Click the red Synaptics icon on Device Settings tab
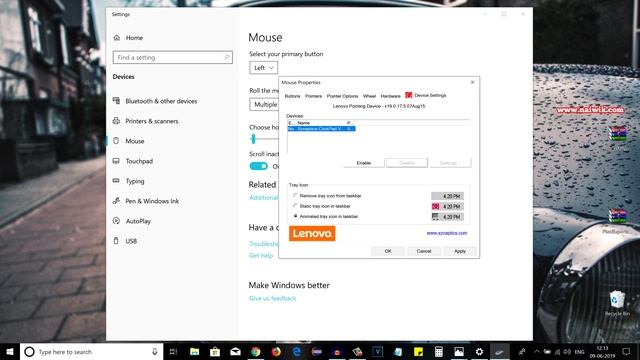This screenshot has width=640, height=360. tap(409, 95)
